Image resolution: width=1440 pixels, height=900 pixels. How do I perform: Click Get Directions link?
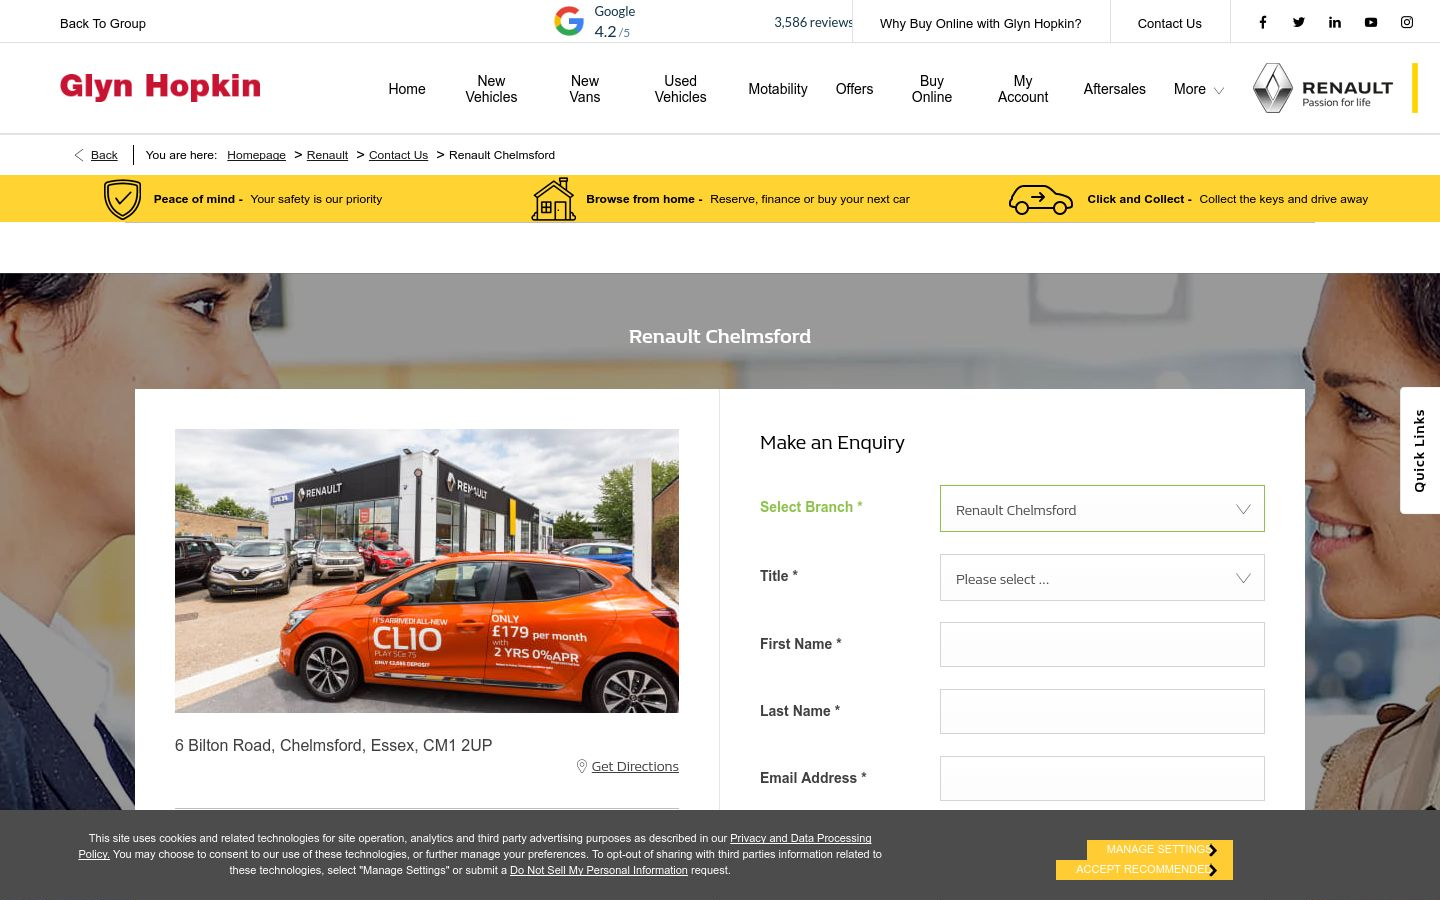pos(635,766)
